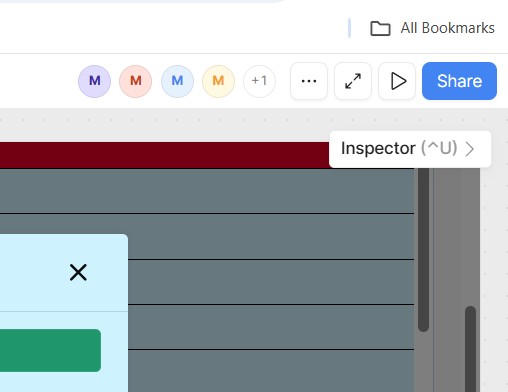Click the inner vertical scrollbar thumb
The width and height of the screenshot is (508, 392).
(423, 250)
